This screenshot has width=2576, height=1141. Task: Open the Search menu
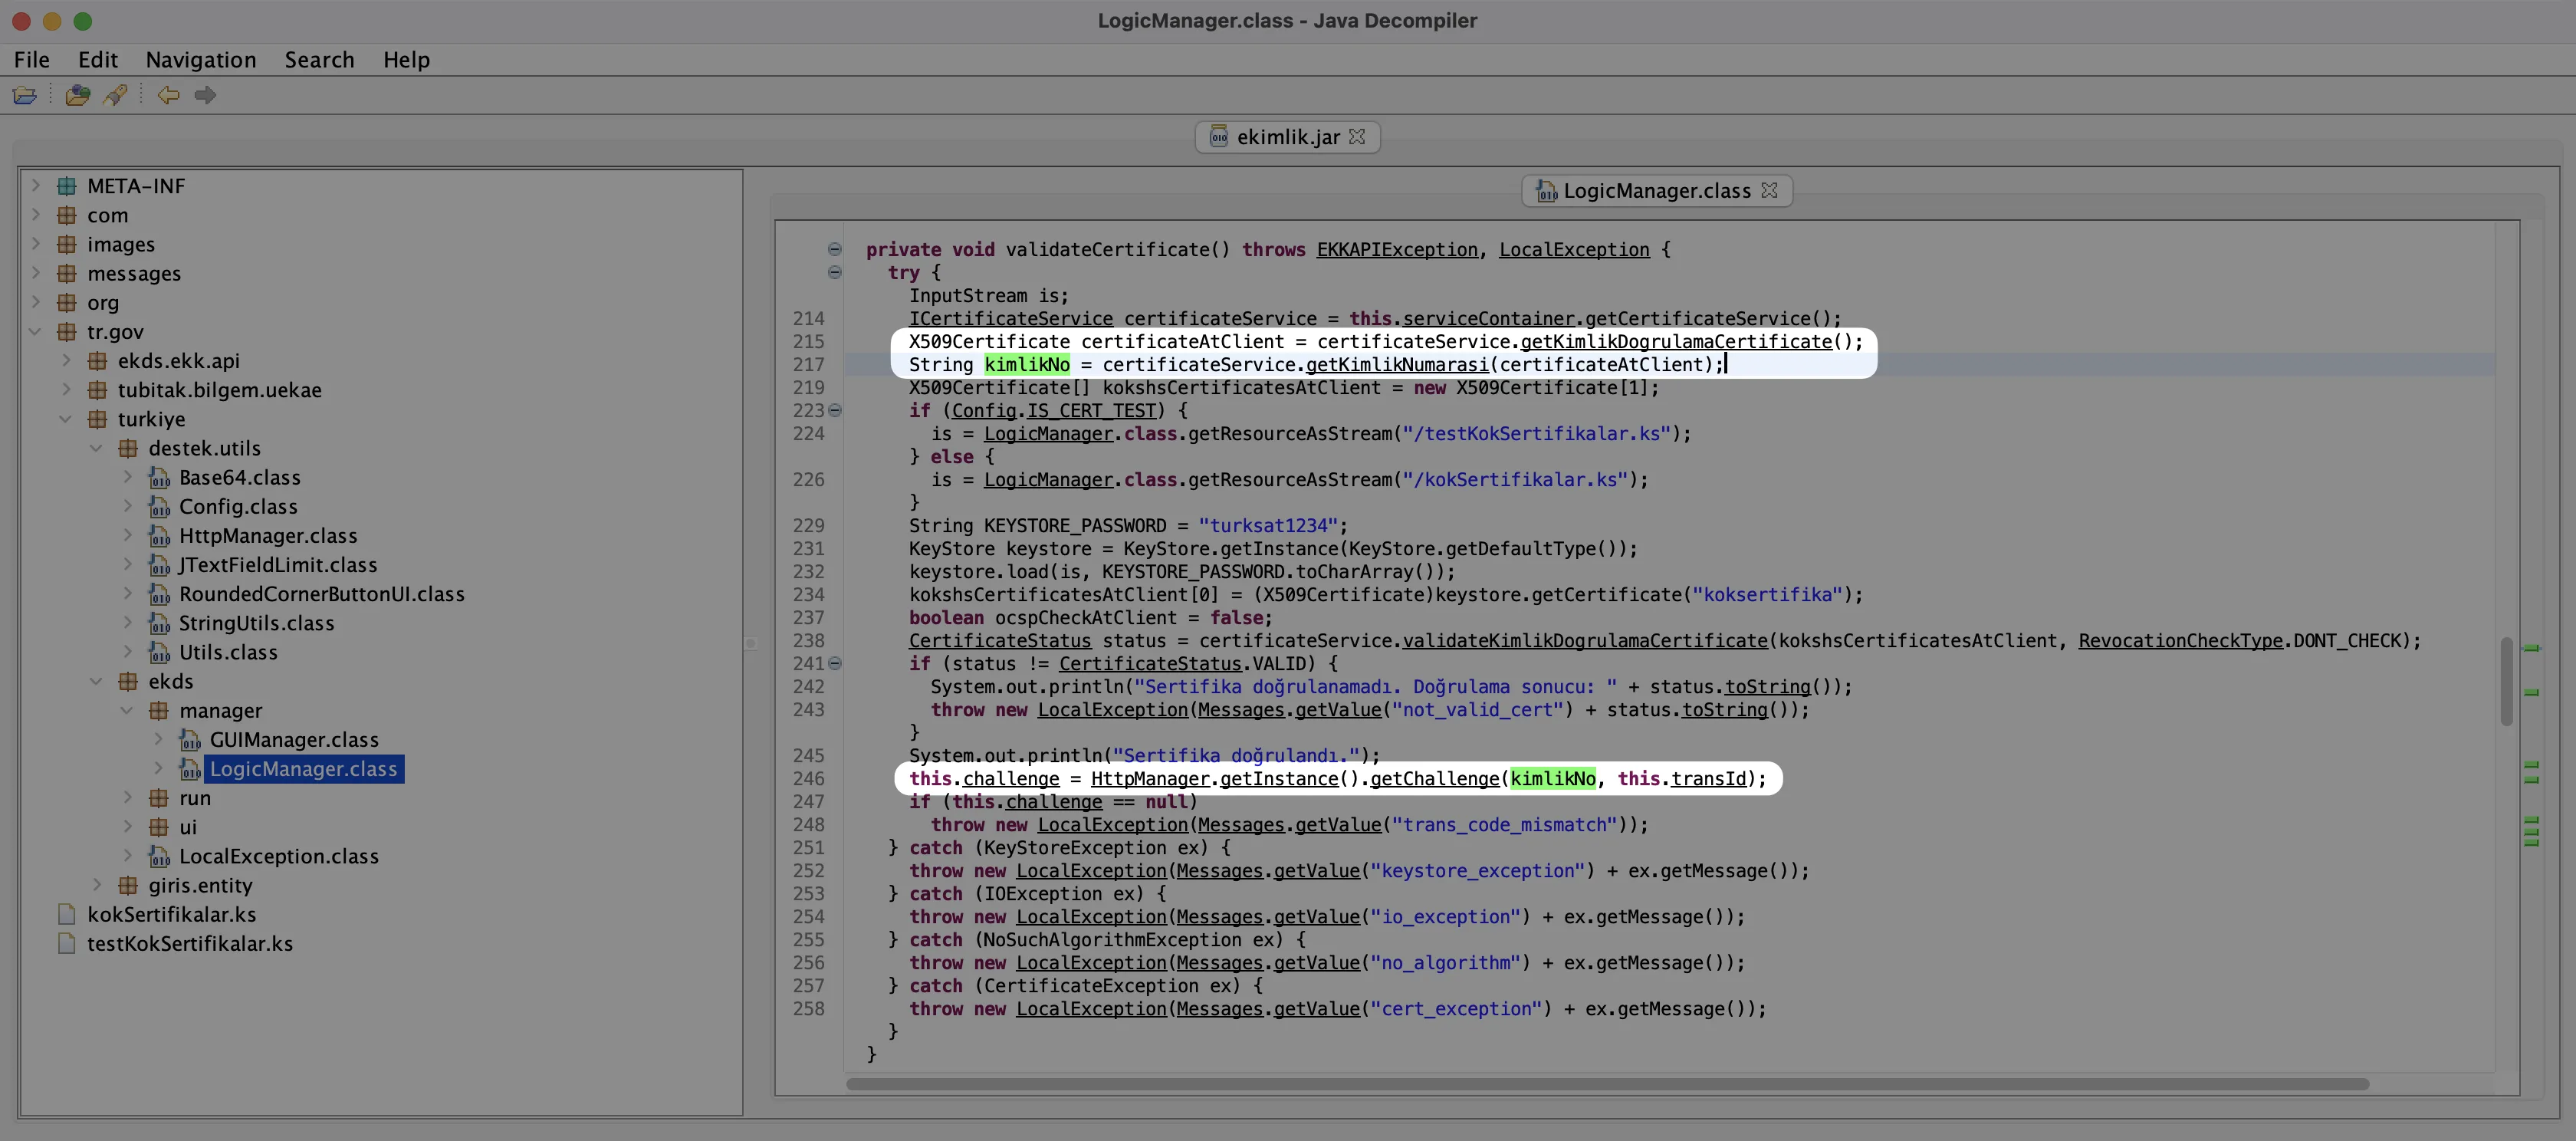319,59
